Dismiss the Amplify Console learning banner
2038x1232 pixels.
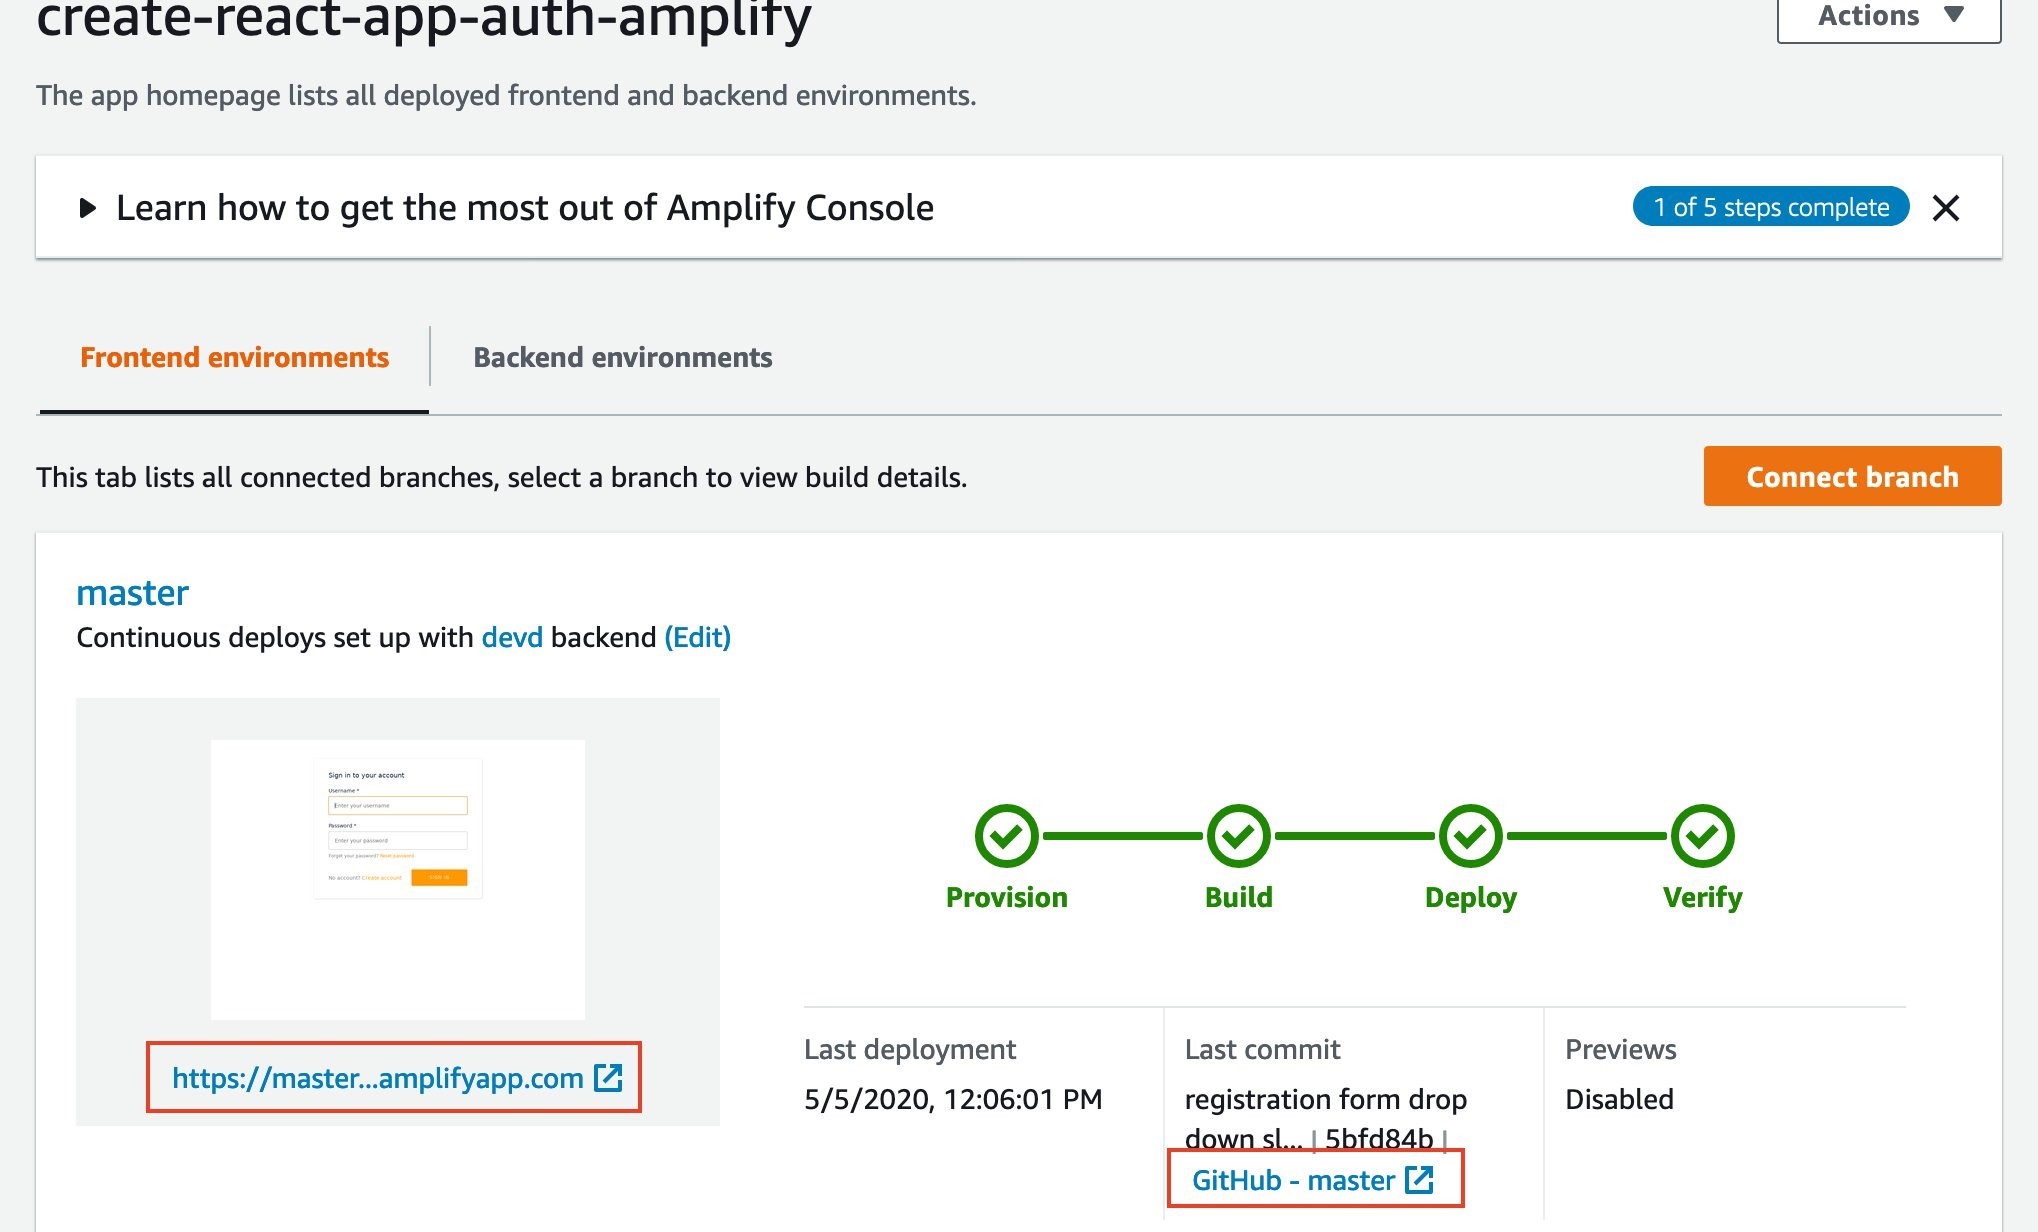pos(1945,208)
